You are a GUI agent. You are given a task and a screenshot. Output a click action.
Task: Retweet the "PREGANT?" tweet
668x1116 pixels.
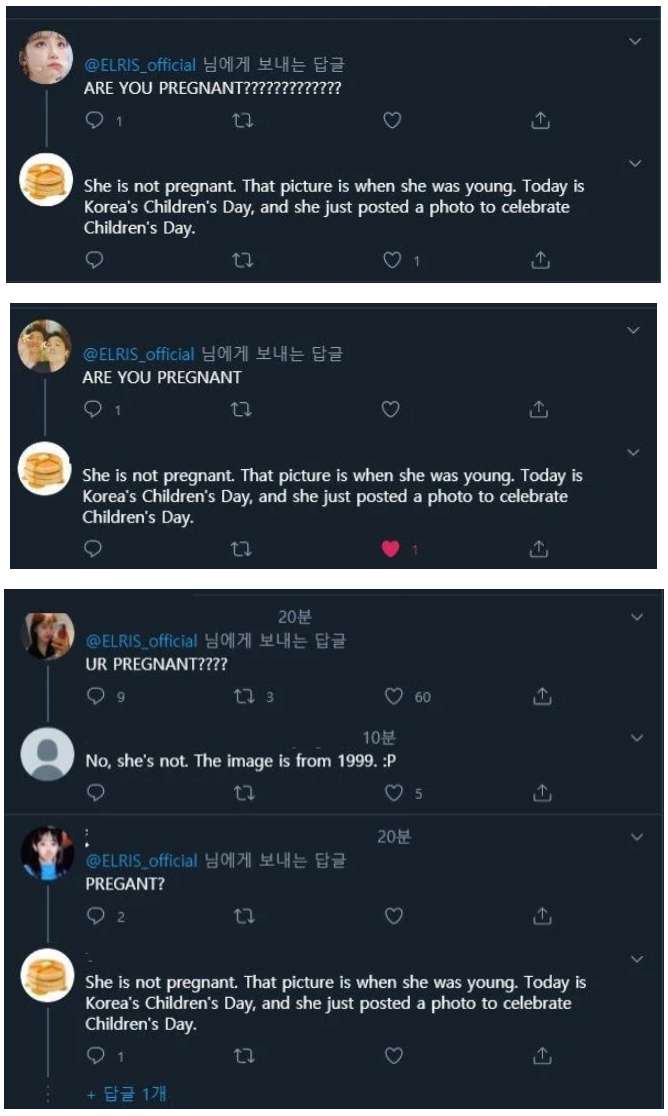(243, 916)
